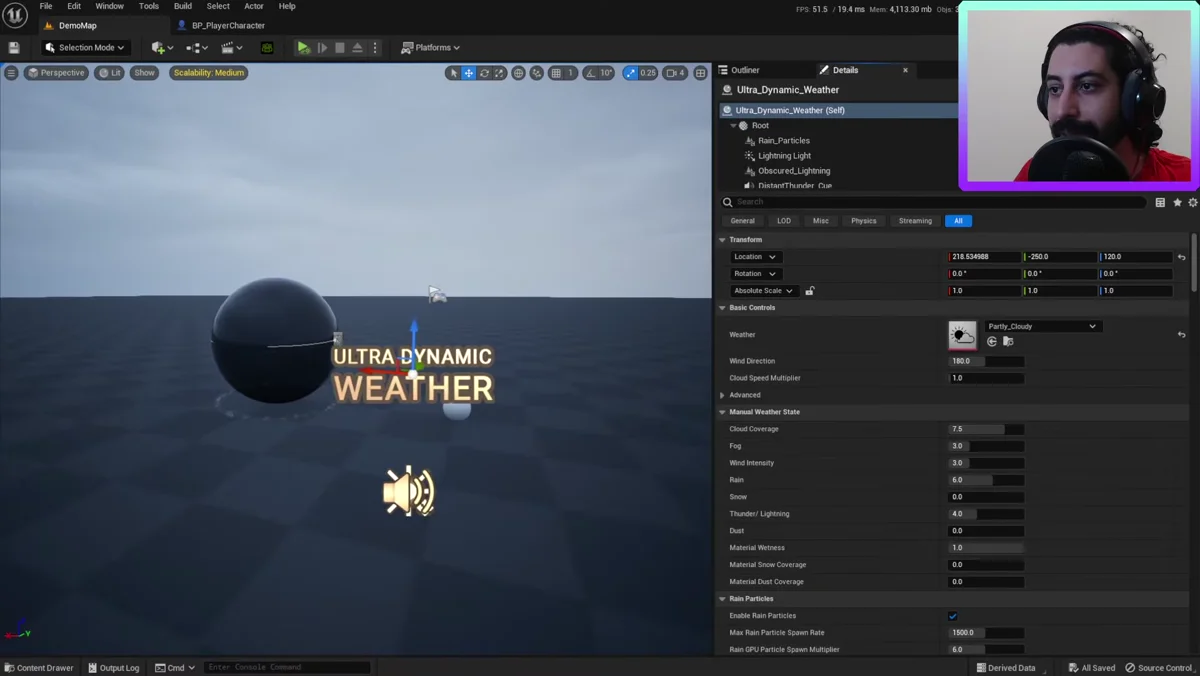Click the Scalability: Medium button
The height and width of the screenshot is (676, 1200).
(209, 72)
